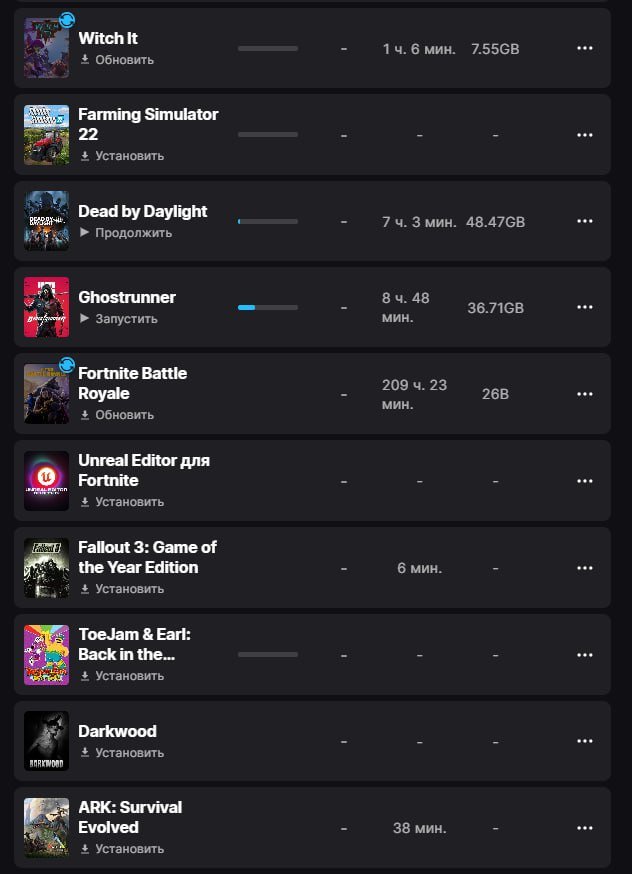Open the three-dot options menu for Witch It
The width and height of the screenshot is (632, 874).
coord(585,48)
